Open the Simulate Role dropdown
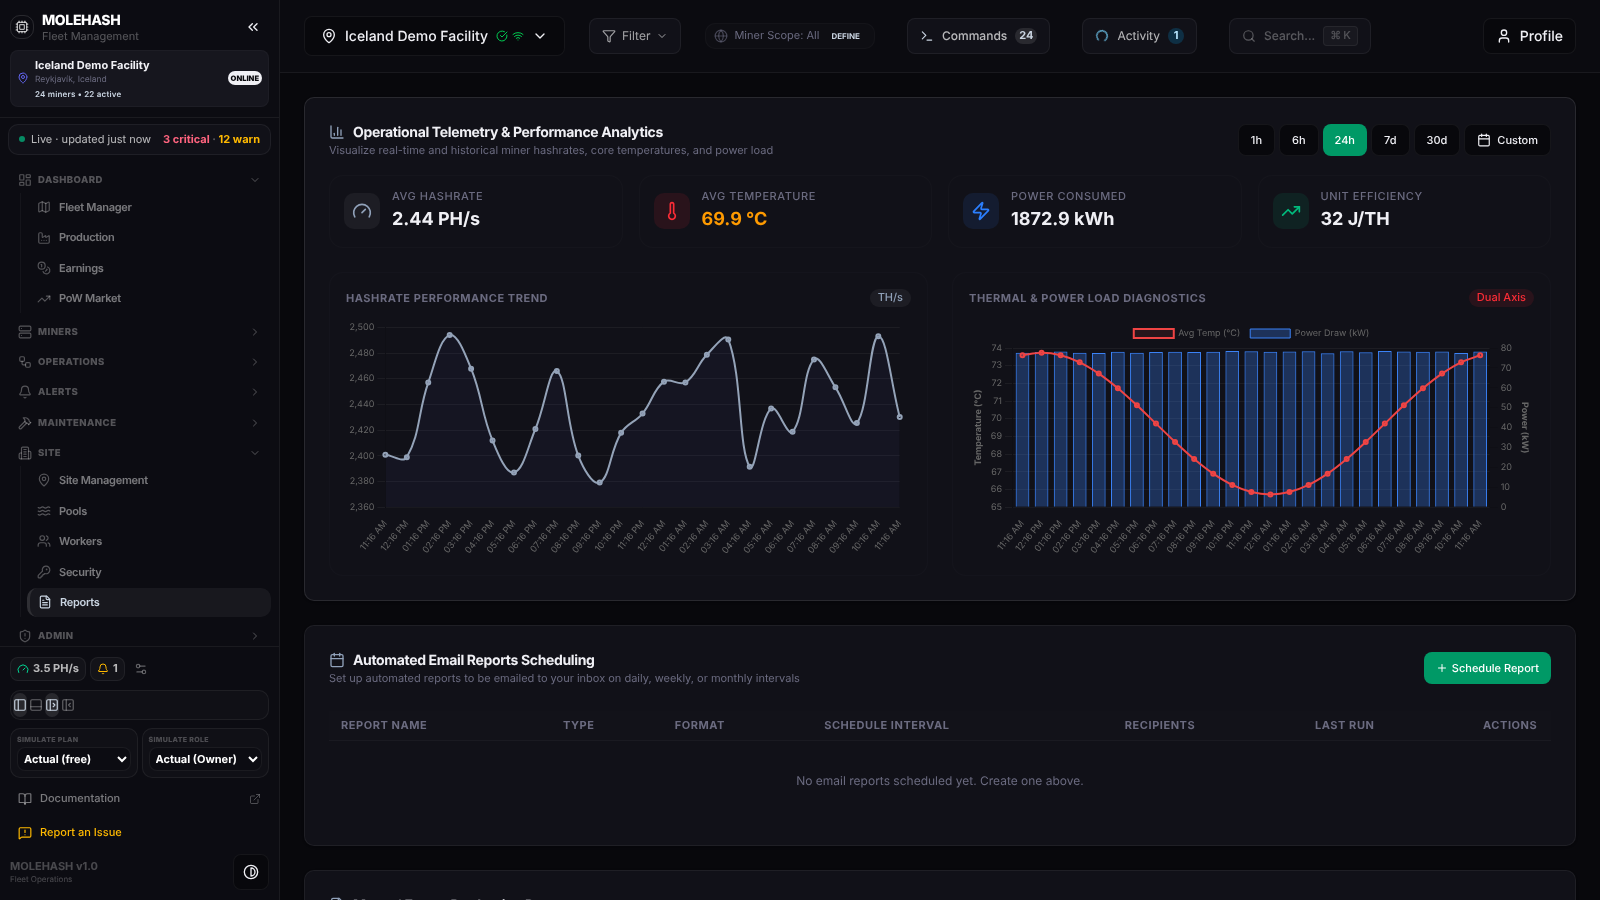This screenshot has width=1600, height=900. tap(205, 759)
